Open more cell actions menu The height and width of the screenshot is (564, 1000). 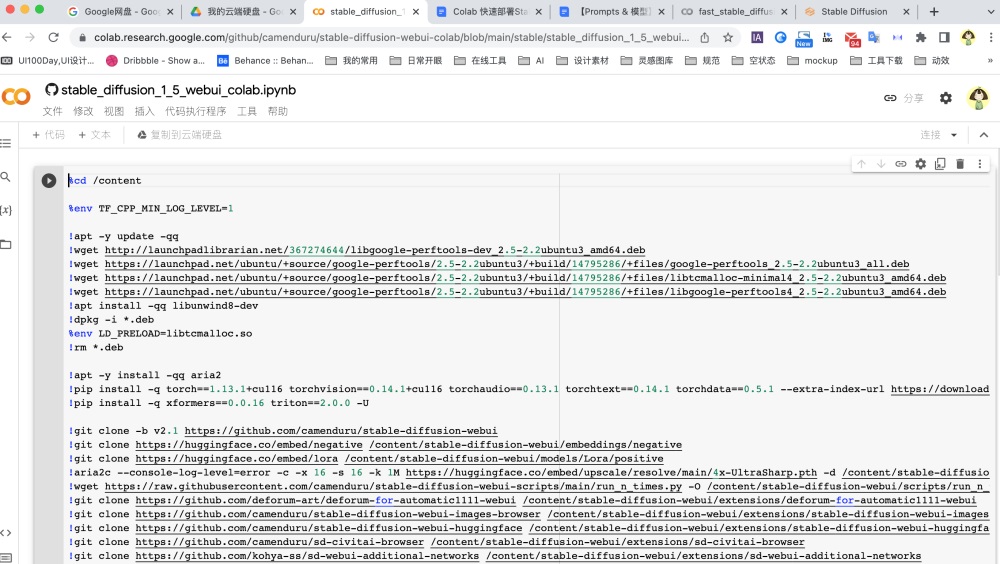pos(980,164)
